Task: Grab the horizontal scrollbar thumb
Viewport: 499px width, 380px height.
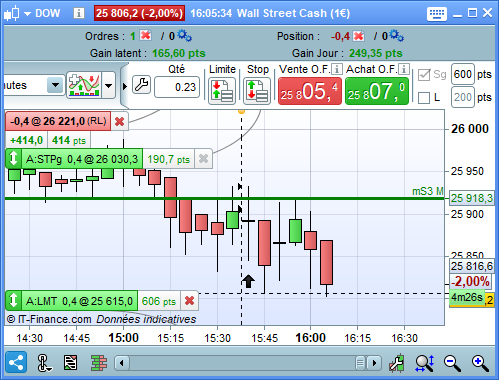Action: click(x=360, y=363)
